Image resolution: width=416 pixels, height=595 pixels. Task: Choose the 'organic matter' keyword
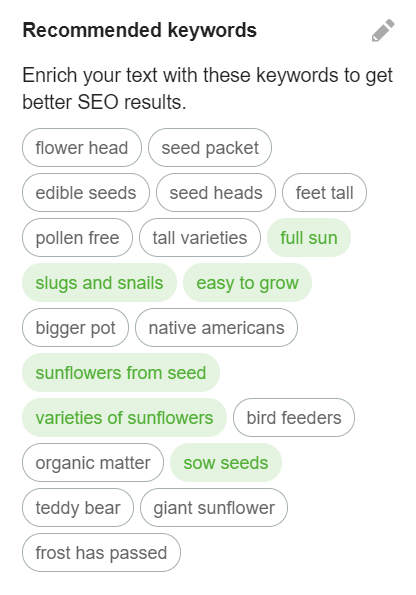point(93,463)
